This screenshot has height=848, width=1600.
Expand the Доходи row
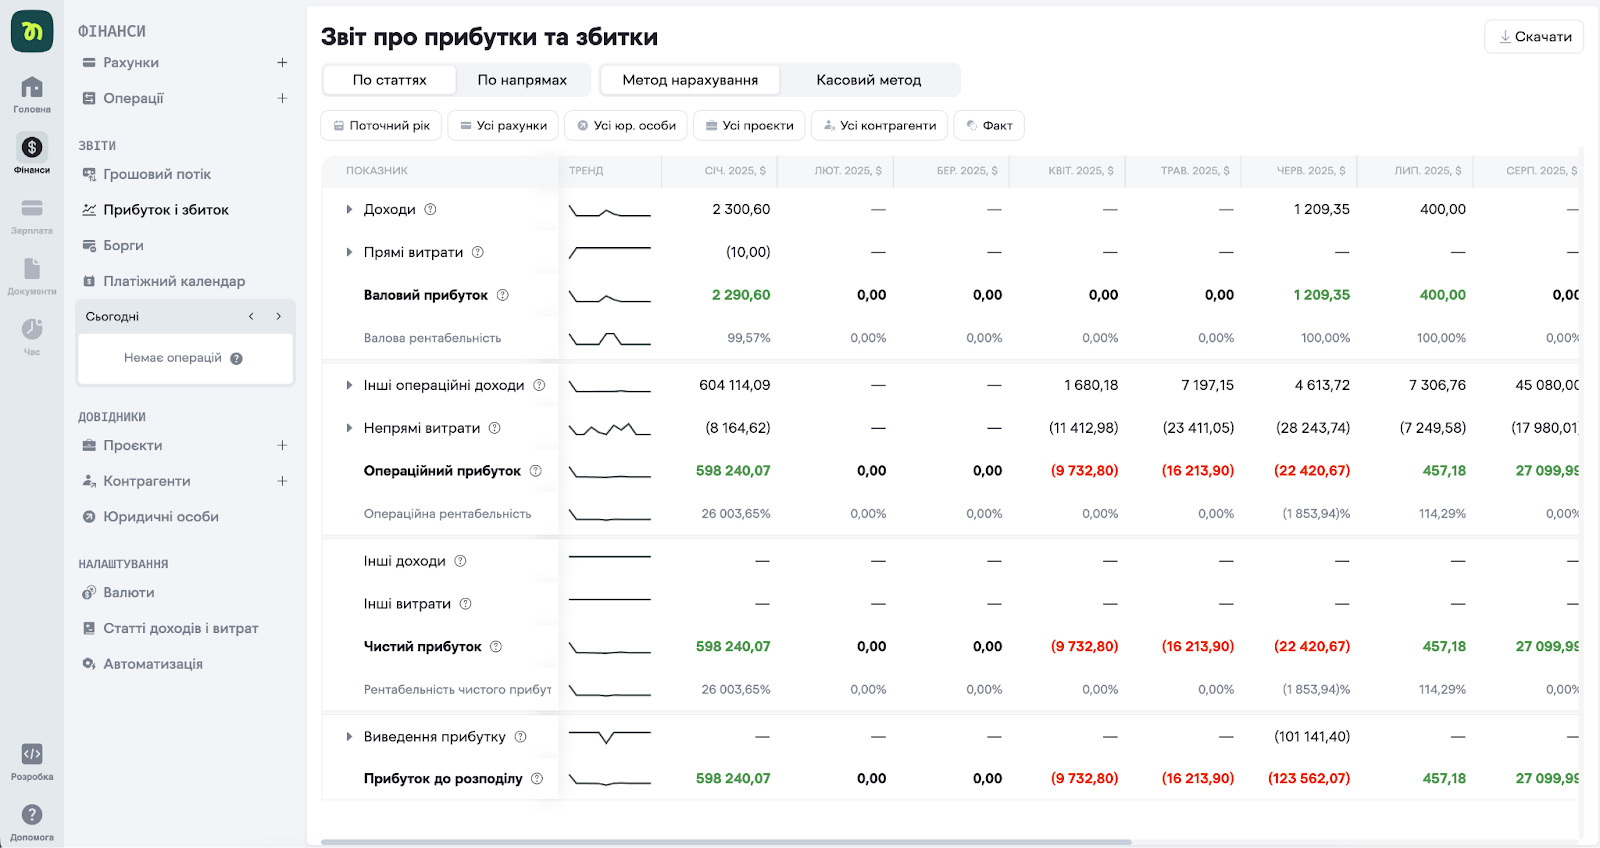(349, 210)
